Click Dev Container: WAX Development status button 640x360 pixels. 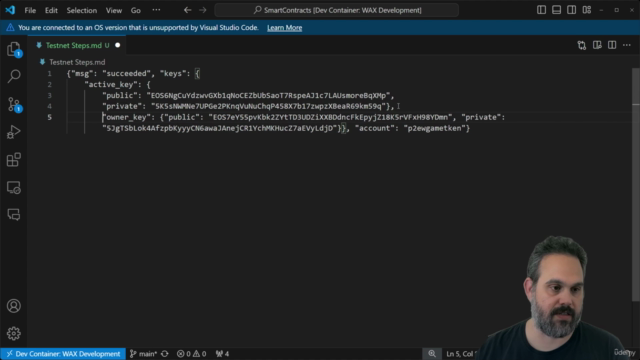(x=63, y=354)
